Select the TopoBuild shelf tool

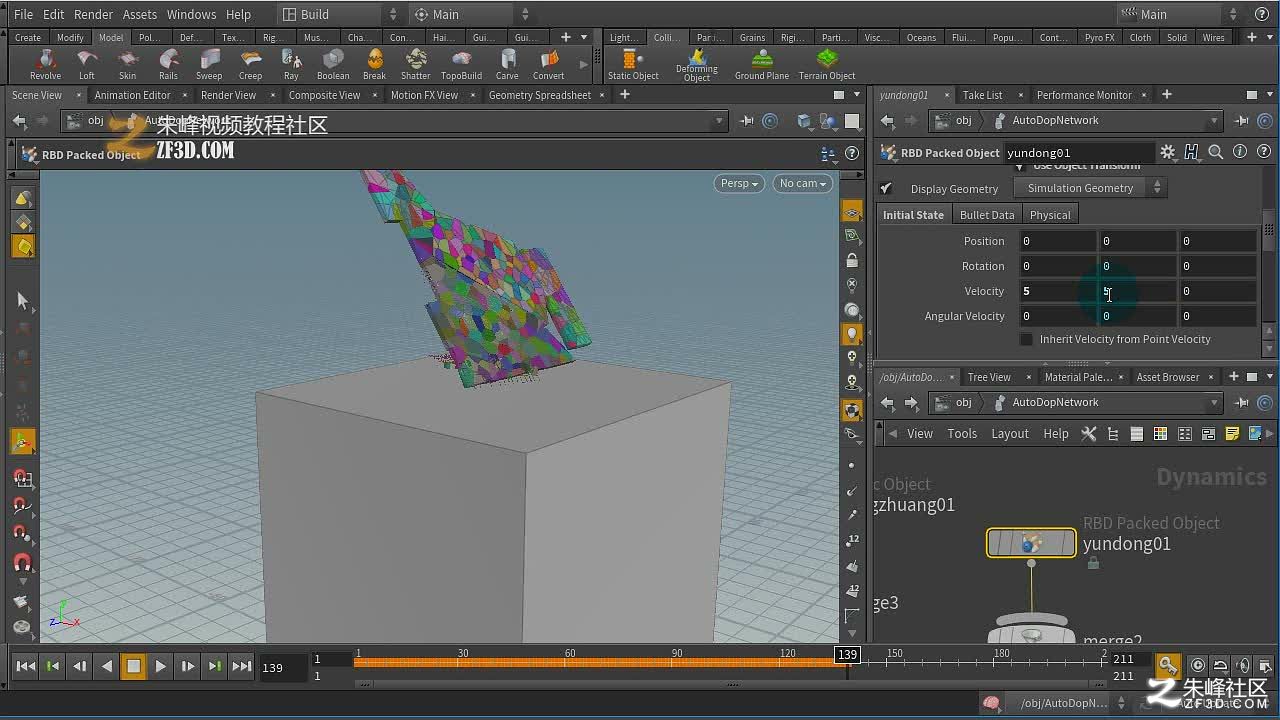point(461,64)
